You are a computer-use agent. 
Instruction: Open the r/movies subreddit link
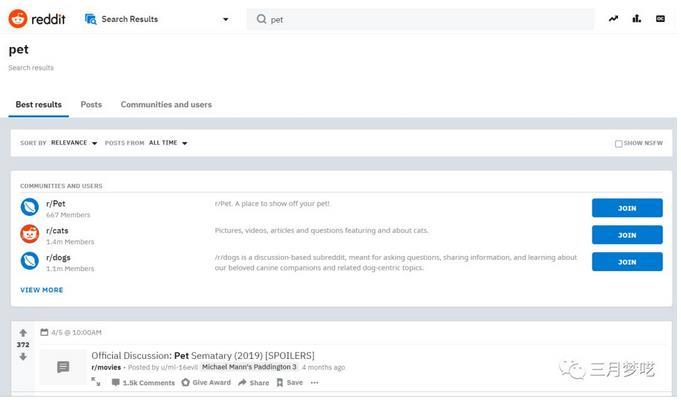pyautogui.click(x=106, y=367)
